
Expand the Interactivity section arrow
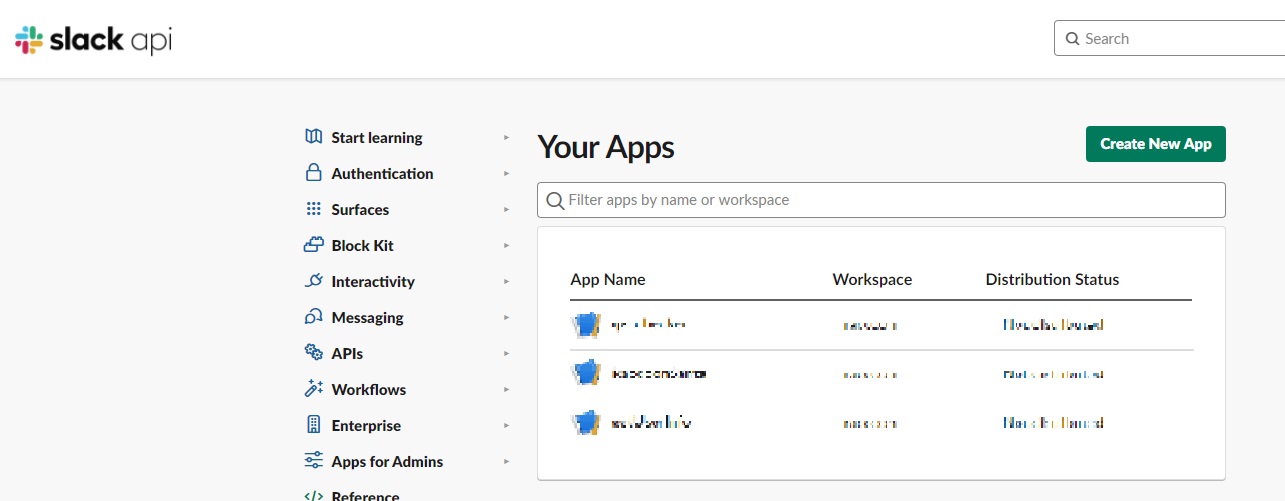[x=507, y=281]
